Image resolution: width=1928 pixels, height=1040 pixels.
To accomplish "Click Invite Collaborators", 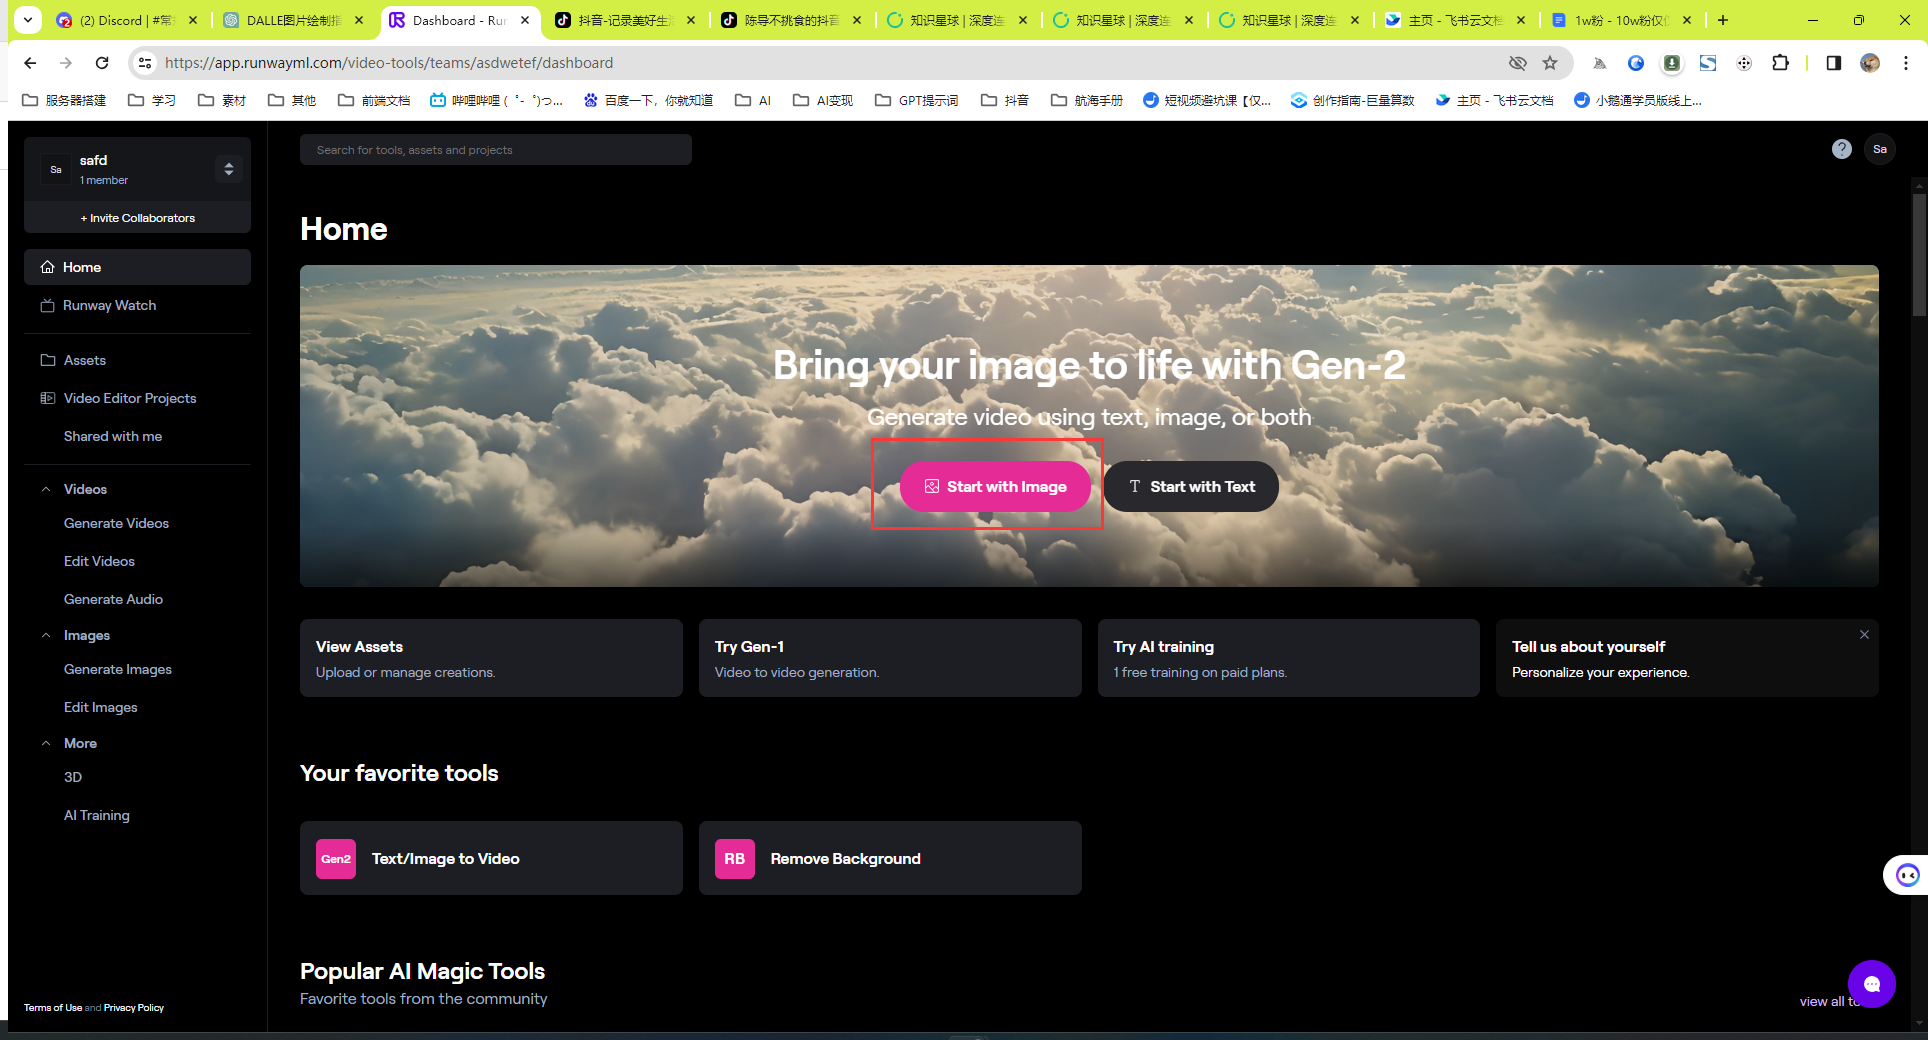I will coord(137,218).
